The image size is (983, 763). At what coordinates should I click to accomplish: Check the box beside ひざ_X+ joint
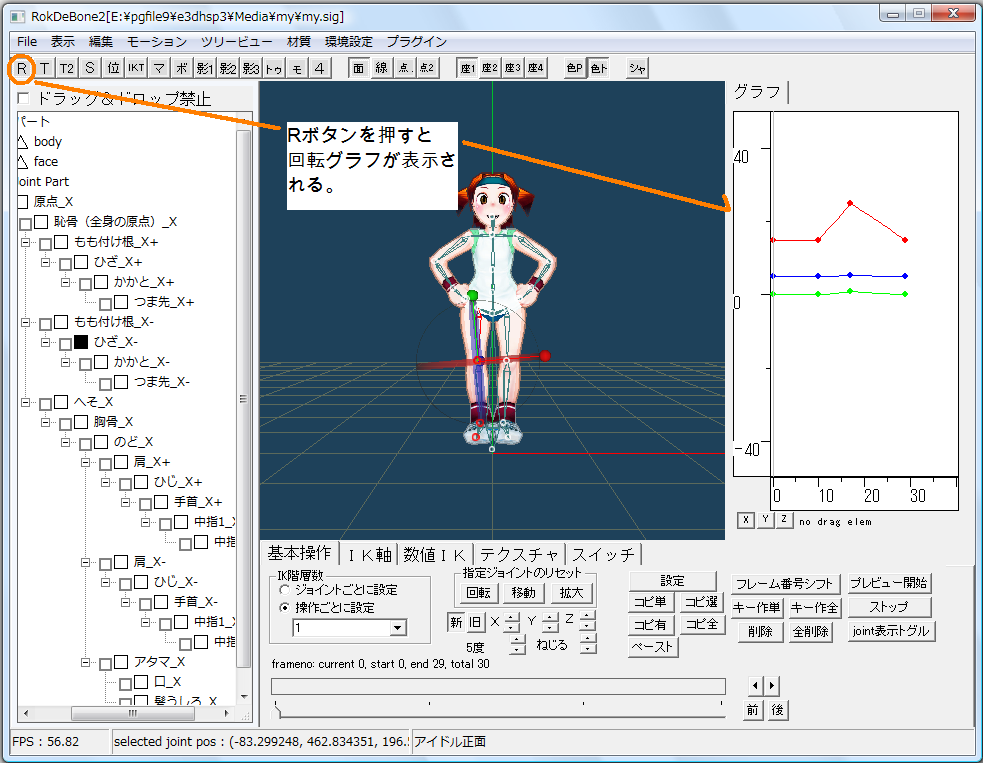tap(82, 262)
